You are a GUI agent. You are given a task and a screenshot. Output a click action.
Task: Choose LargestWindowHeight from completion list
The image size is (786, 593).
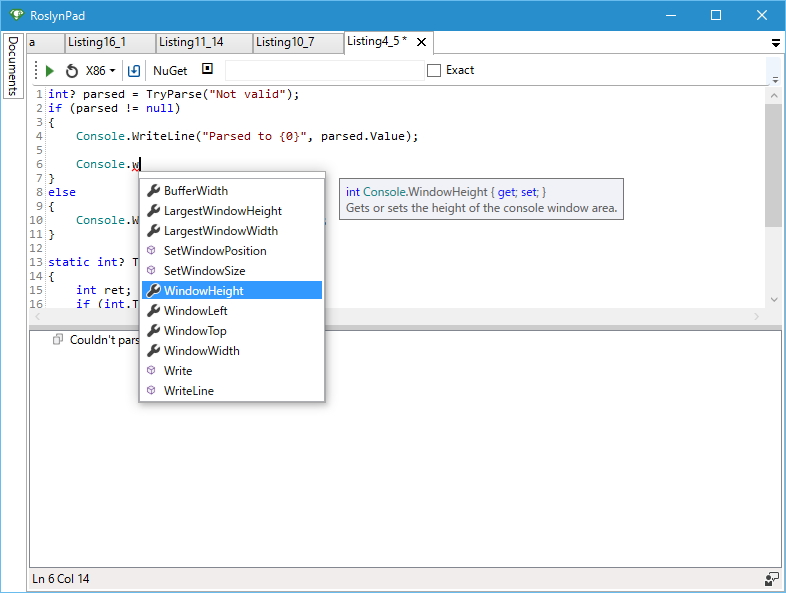(x=232, y=211)
